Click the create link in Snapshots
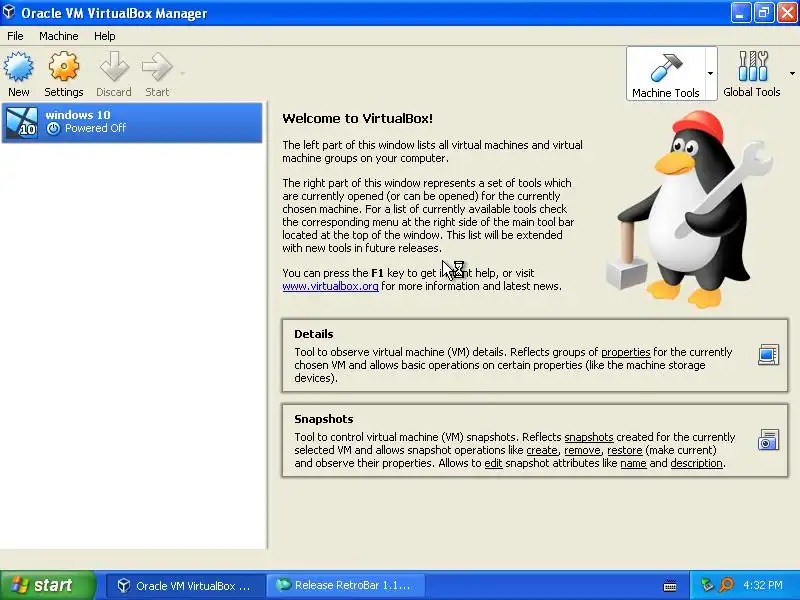The height and width of the screenshot is (600, 800). pyautogui.click(x=542, y=450)
